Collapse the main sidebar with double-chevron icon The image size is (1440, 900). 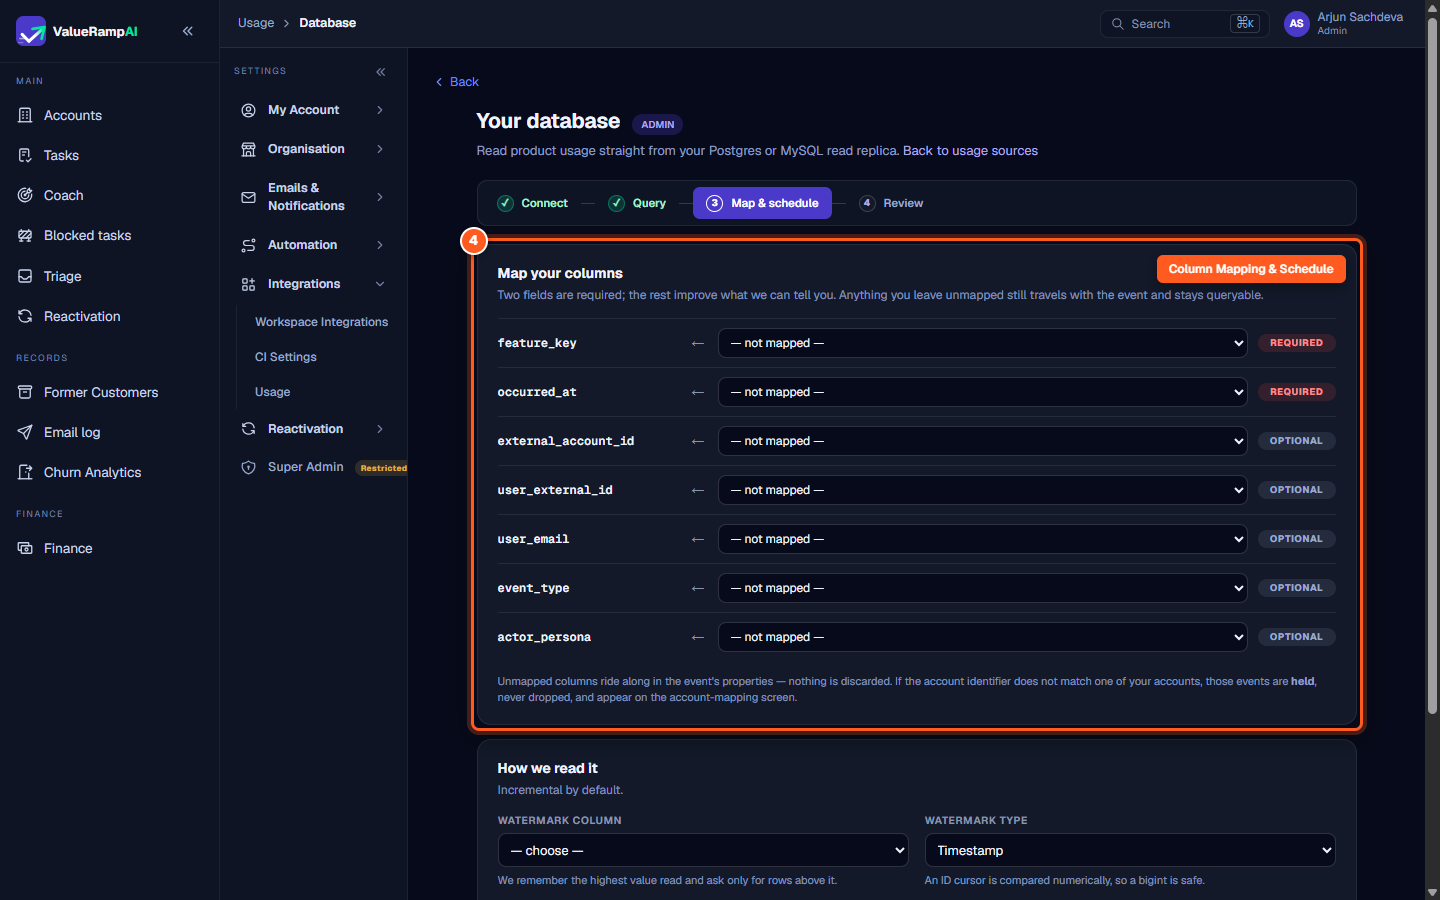tap(188, 31)
